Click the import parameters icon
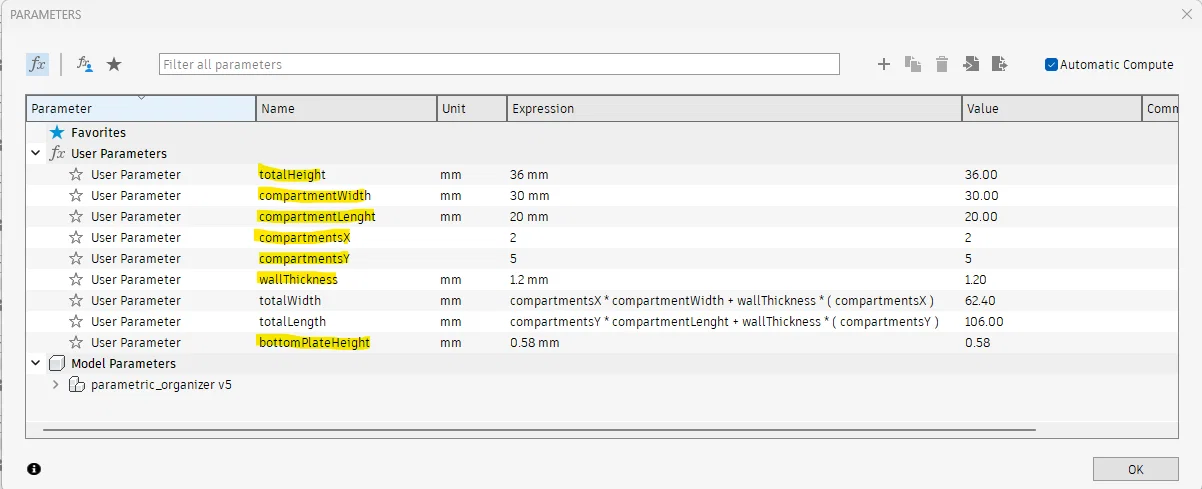This screenshot has width=1202, height=489. point(970,64)
